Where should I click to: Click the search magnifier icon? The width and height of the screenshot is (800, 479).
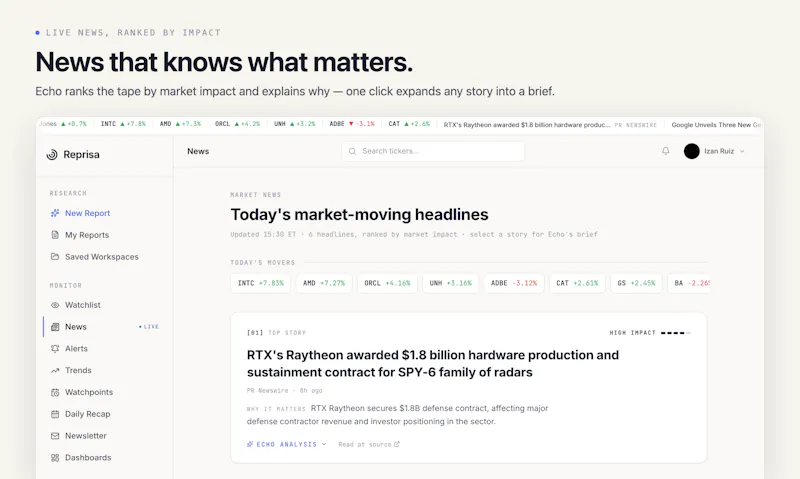point(352,151)
